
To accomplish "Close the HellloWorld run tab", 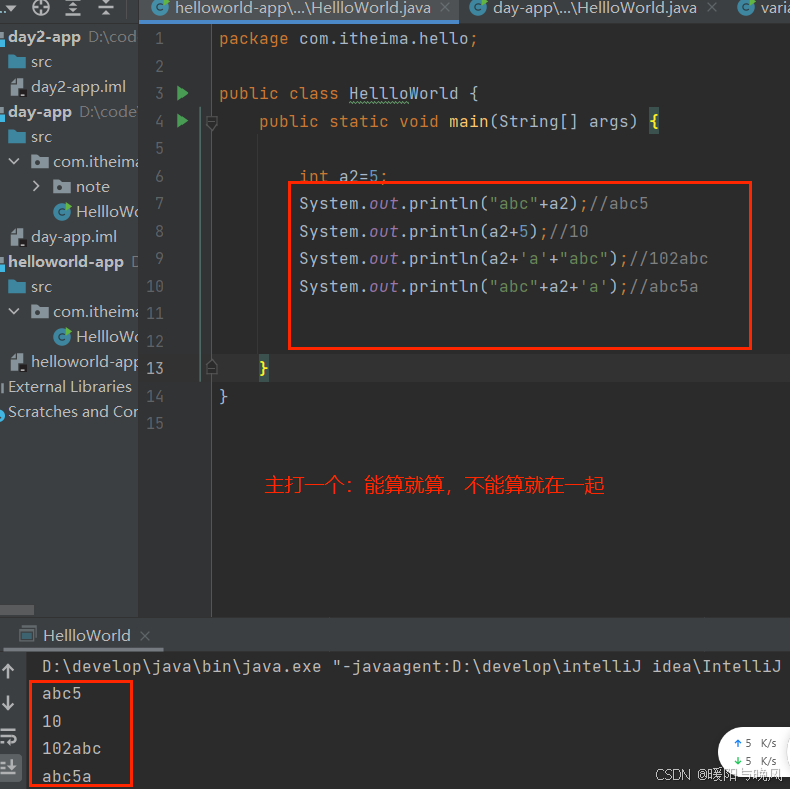I will click(x=145, y=636).
